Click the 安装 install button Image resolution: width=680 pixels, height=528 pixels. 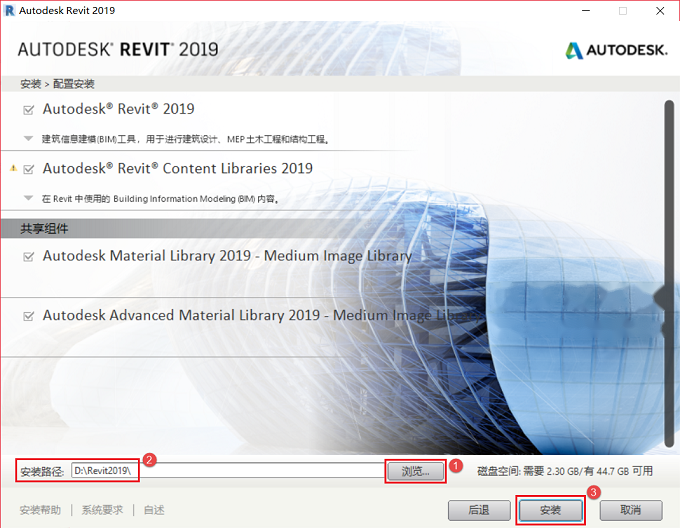[x=550, y=510]
